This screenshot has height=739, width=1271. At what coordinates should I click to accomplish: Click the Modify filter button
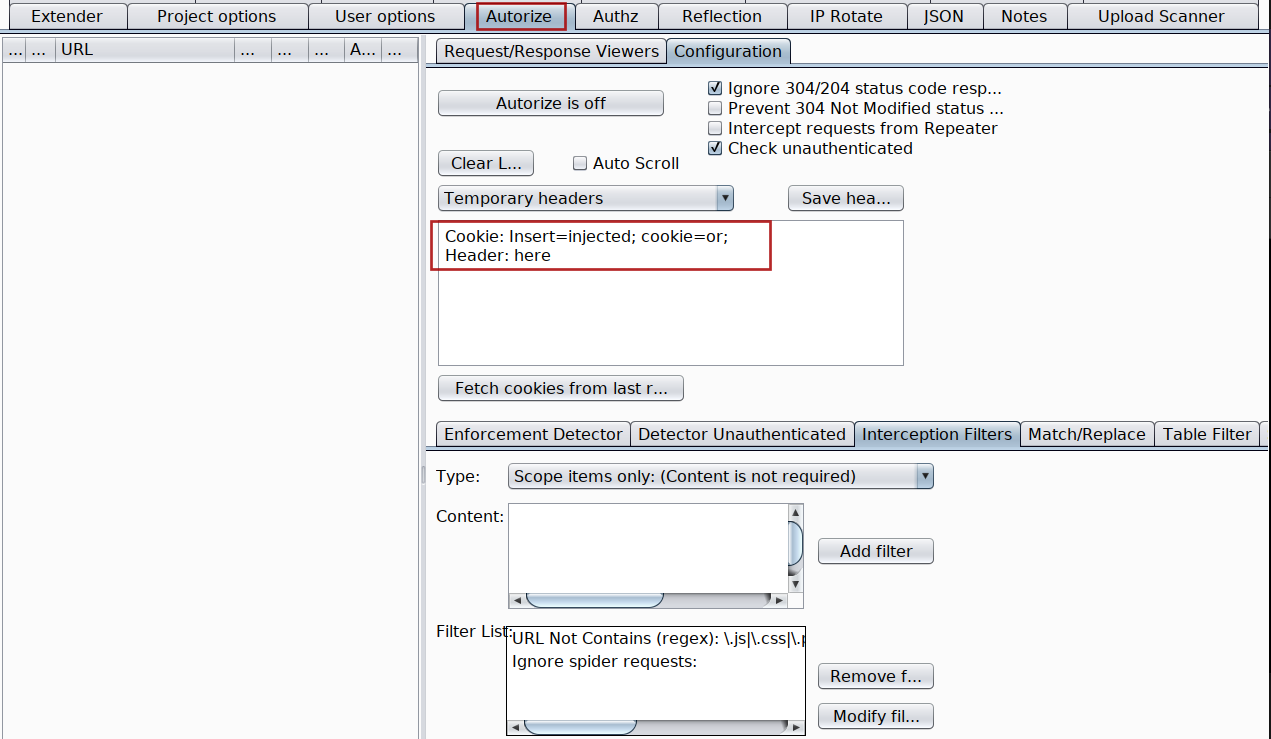(876, 716)
